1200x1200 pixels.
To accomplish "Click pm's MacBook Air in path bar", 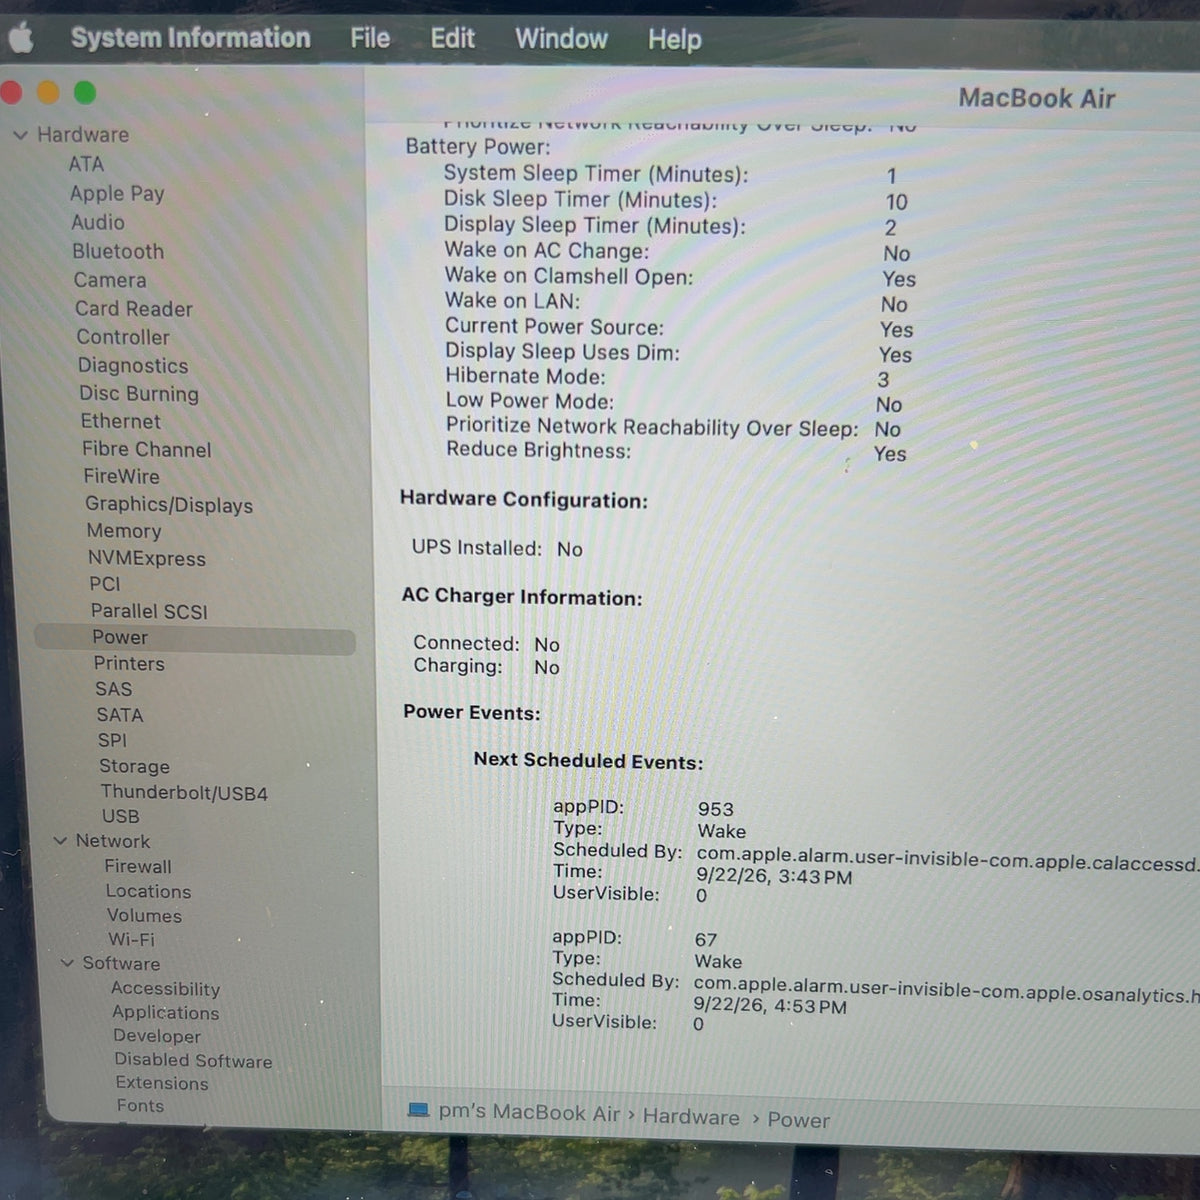I will [x=529, y=1113].
